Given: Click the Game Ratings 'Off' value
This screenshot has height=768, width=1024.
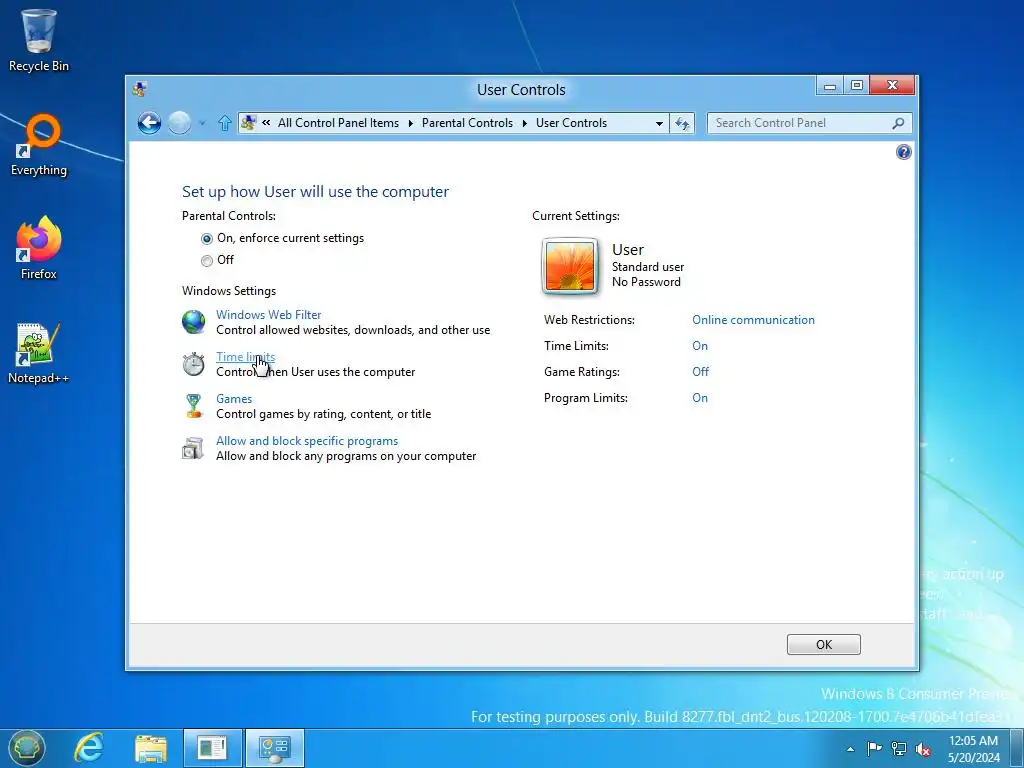Looking at the screenshot, I should [700, 372].
